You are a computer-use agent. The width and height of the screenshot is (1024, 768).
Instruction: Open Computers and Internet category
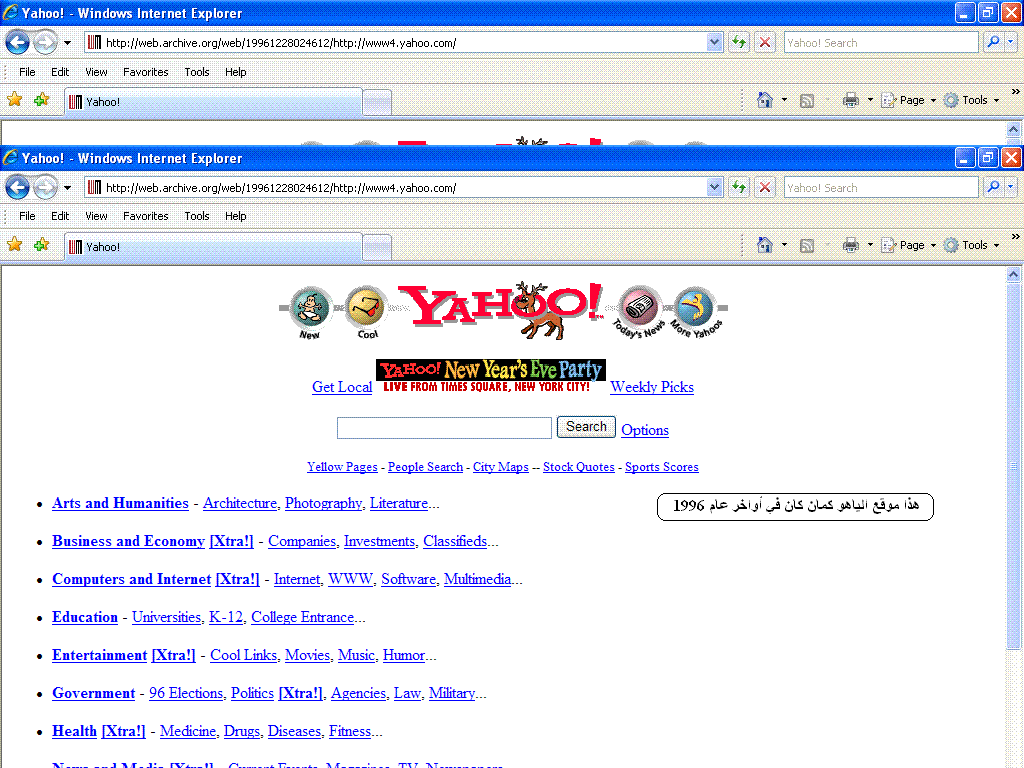pyautogui.click(x=131, y=579)
